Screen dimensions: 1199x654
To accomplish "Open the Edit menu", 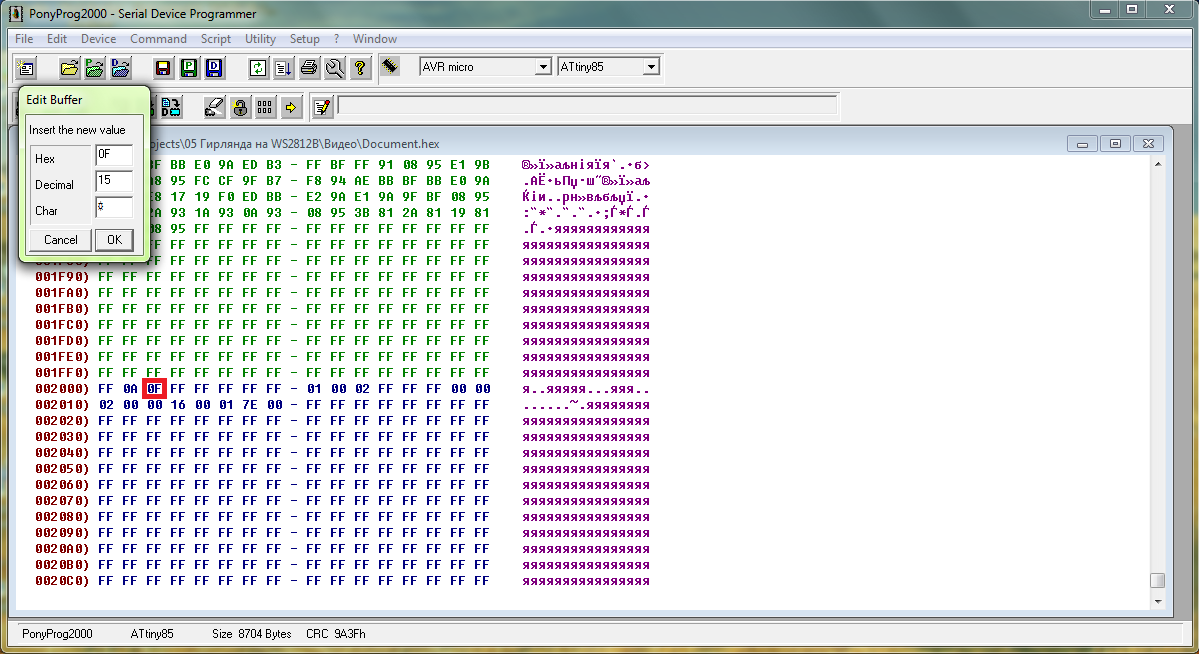I will 57,39.
